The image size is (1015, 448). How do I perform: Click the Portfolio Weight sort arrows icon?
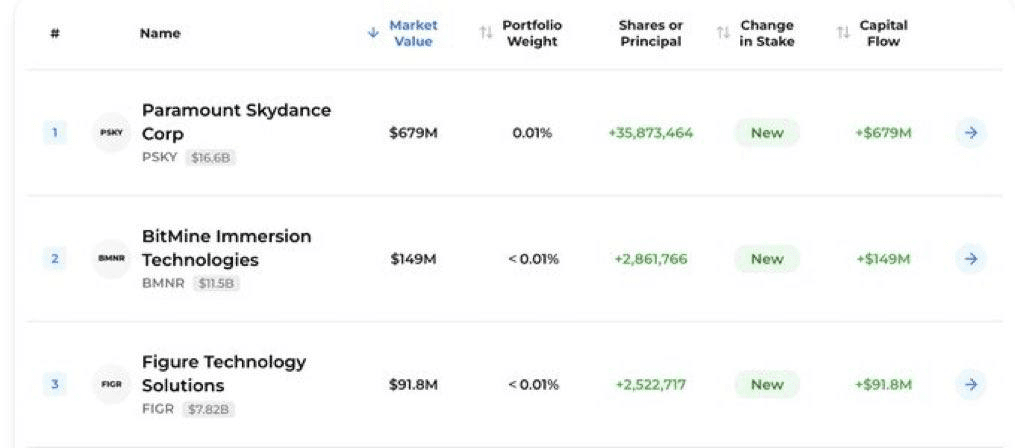(x=486, y=33)
